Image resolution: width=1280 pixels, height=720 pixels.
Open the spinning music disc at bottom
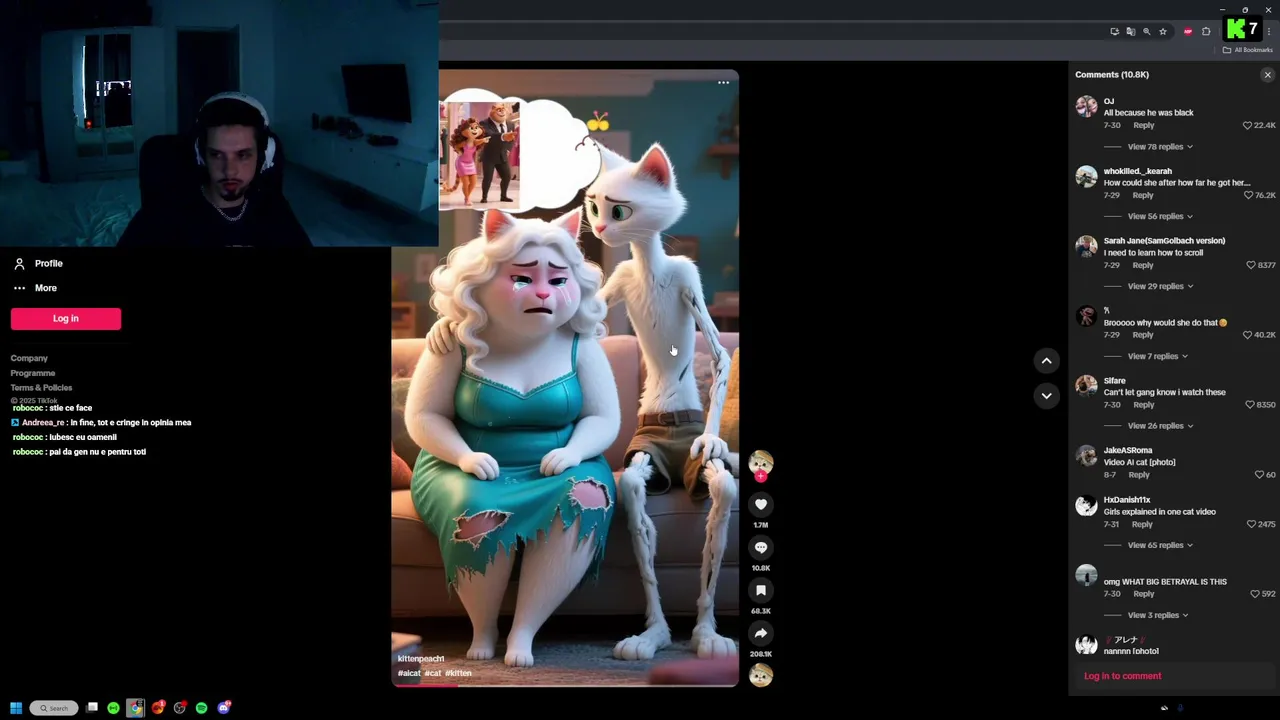(761, 676)
